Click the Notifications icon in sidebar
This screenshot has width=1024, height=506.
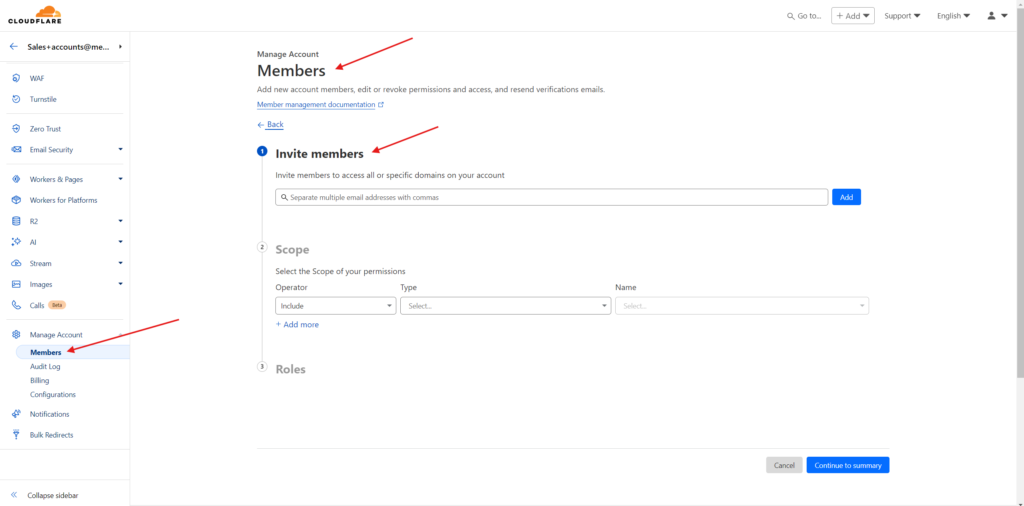16,414
